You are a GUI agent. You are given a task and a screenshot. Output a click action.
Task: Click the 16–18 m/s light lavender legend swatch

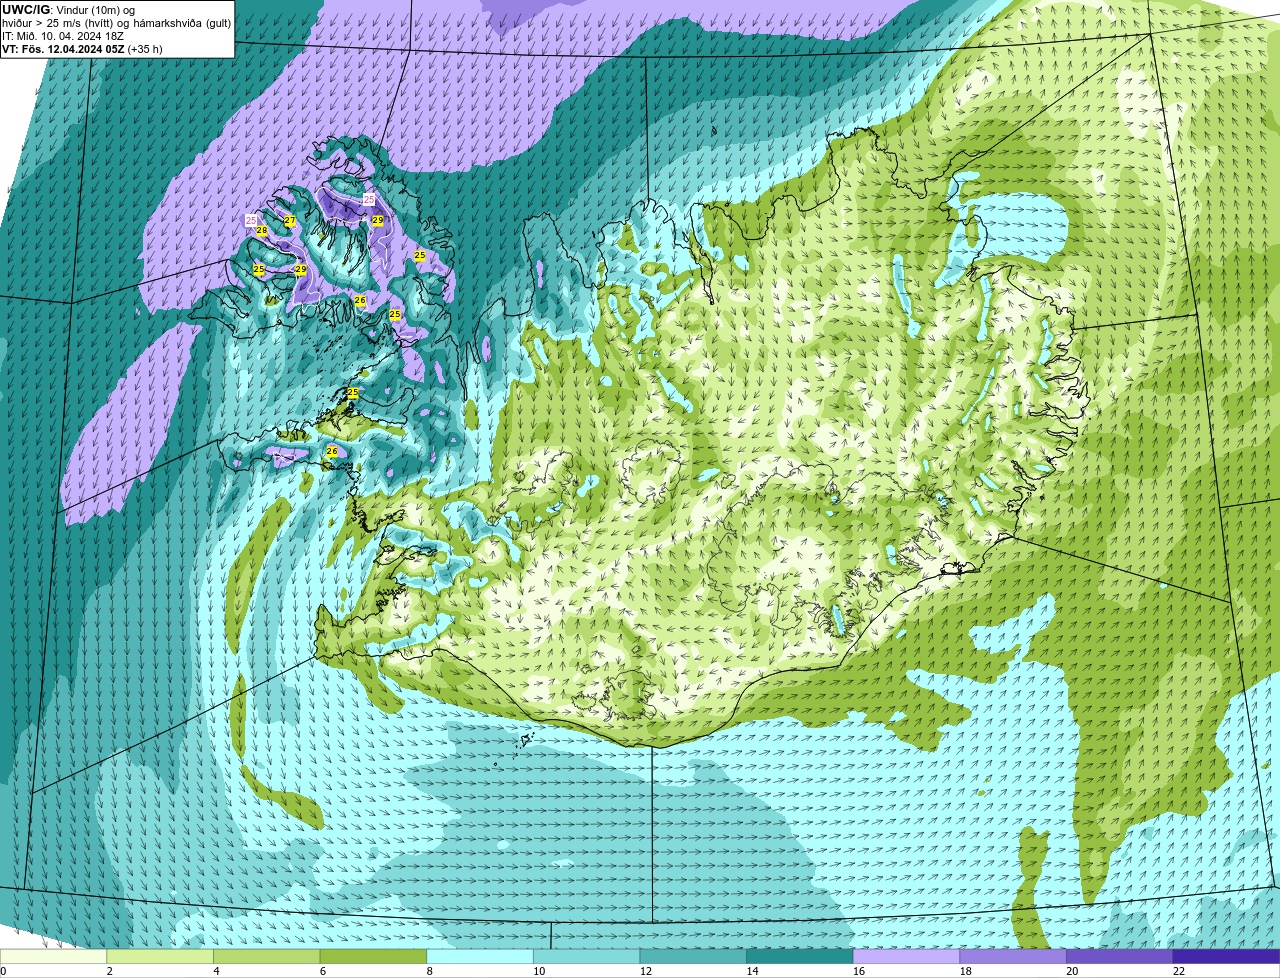[906, 956]
